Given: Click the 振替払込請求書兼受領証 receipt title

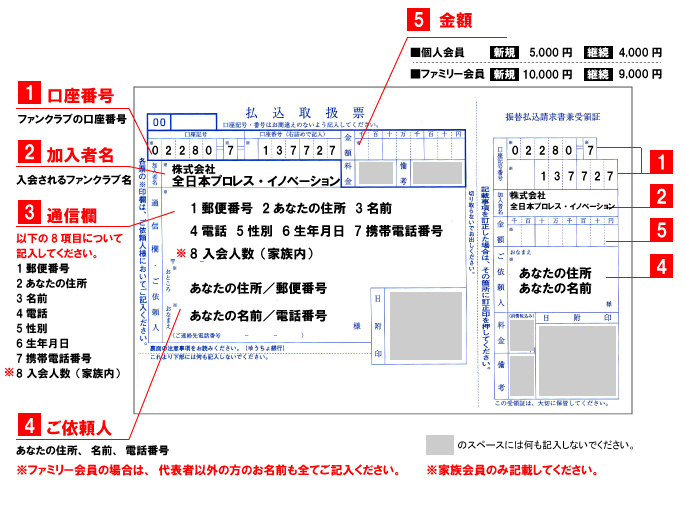Looking at the screenshot, I should coord(553,117).
